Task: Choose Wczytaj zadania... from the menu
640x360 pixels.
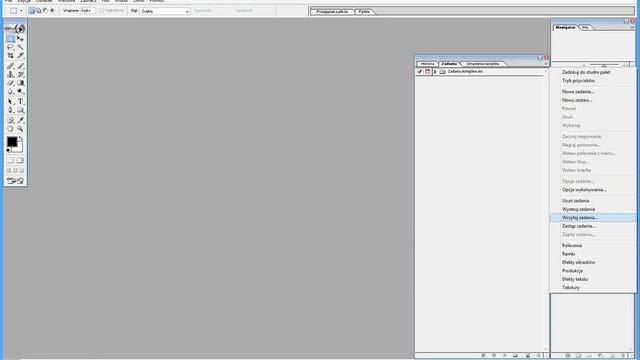Action: [x=580, y=218]
